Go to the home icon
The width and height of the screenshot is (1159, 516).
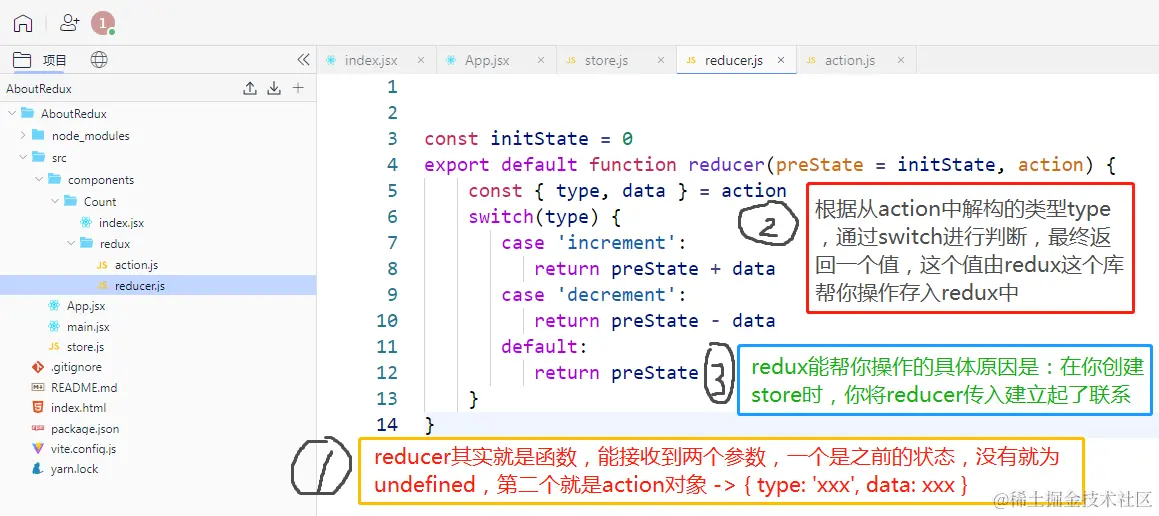click(23, 24)
